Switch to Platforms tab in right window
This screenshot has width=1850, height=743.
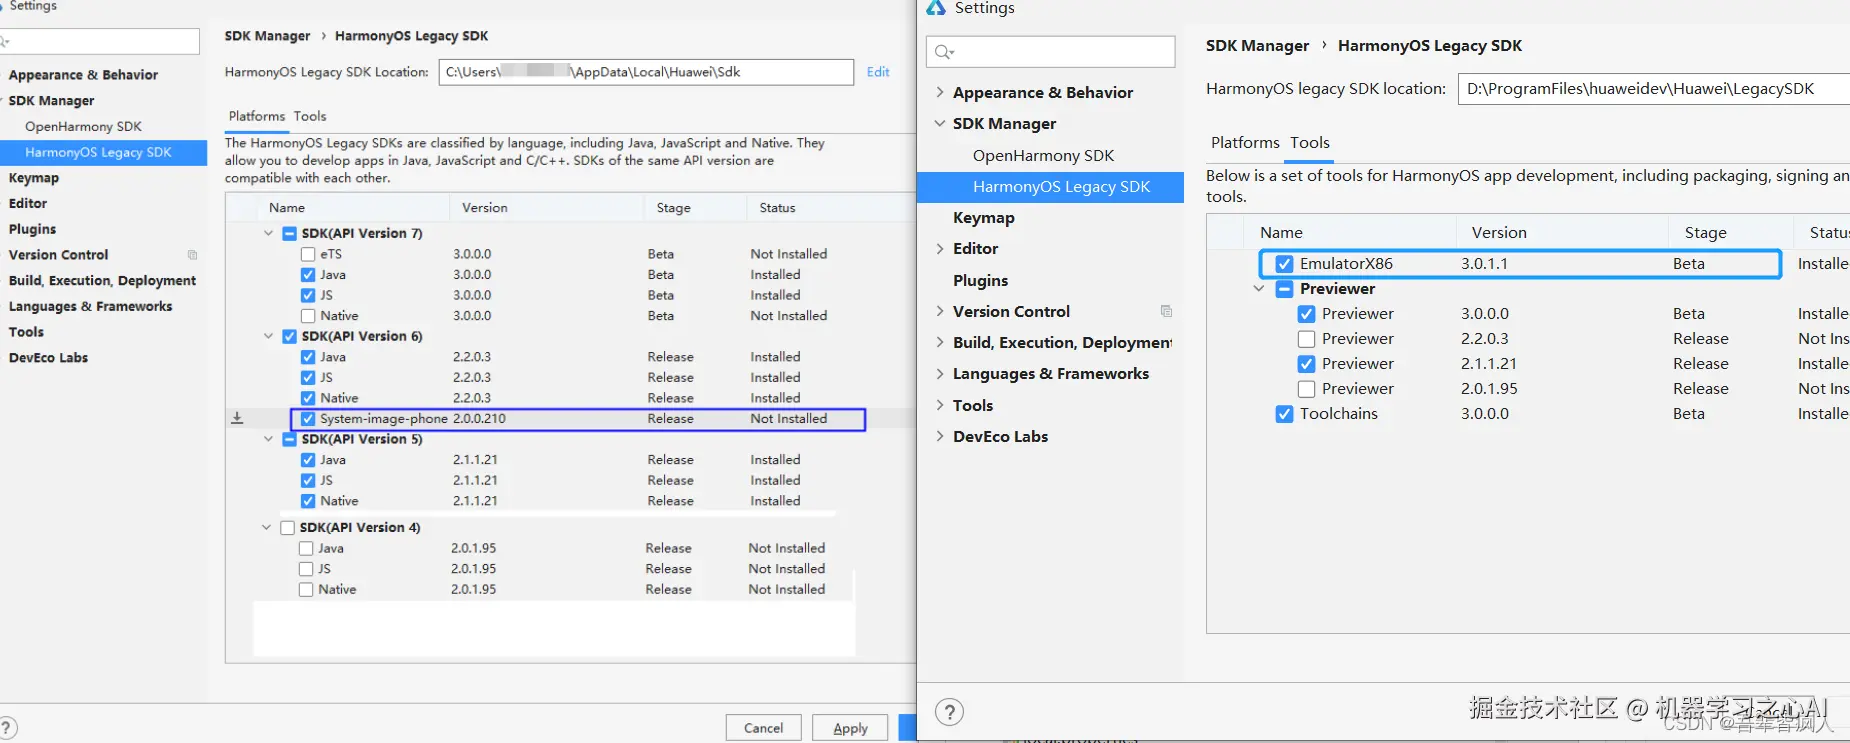coord(1245,143)
